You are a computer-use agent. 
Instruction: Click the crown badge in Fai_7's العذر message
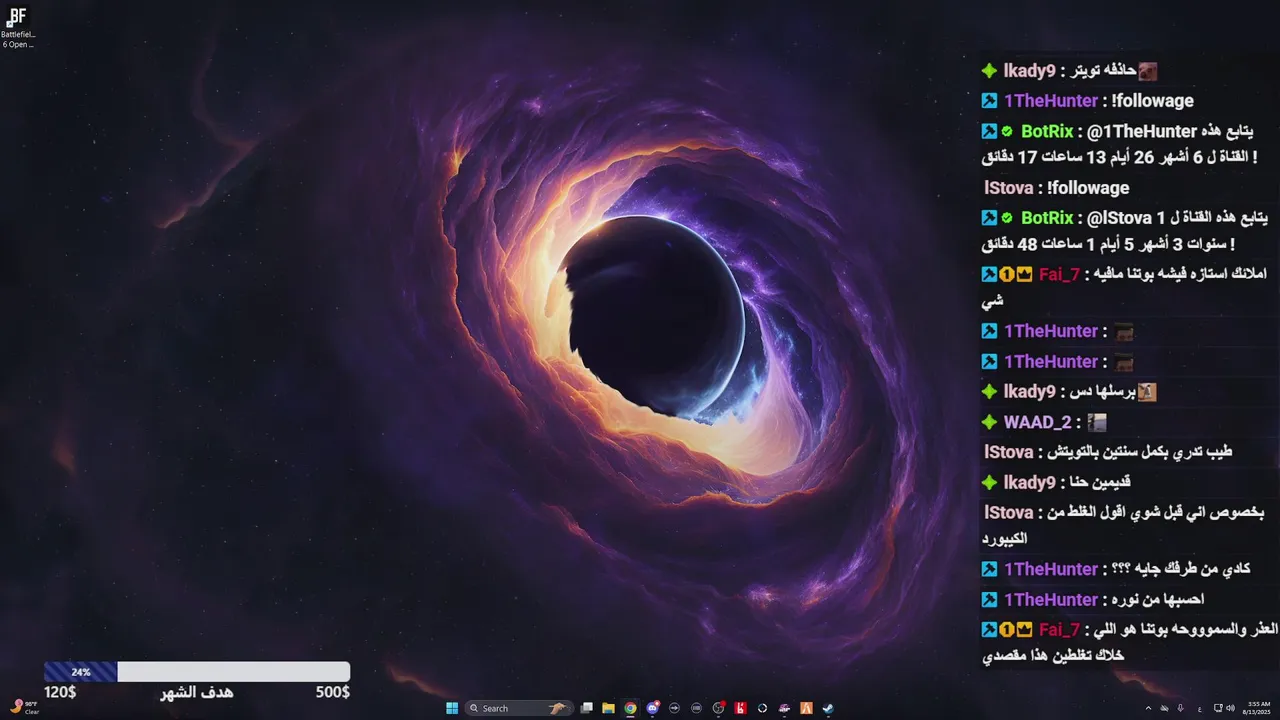point(1025,629)
